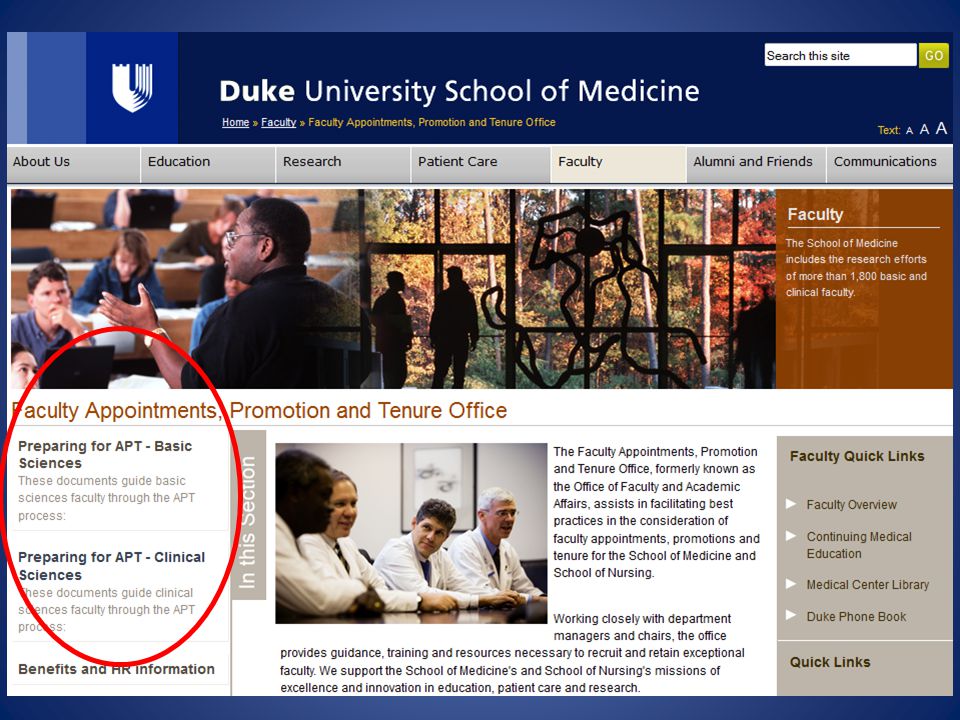
Task: Select the smallest text size A
Action: (x=909, y=130)
